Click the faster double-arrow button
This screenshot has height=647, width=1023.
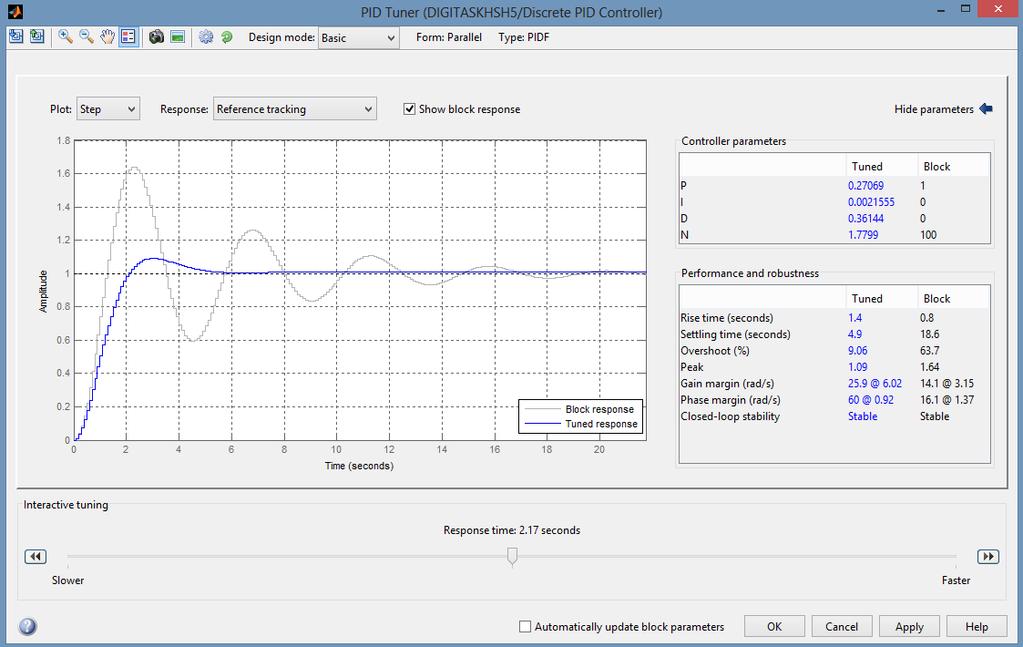tap(988, 556)
